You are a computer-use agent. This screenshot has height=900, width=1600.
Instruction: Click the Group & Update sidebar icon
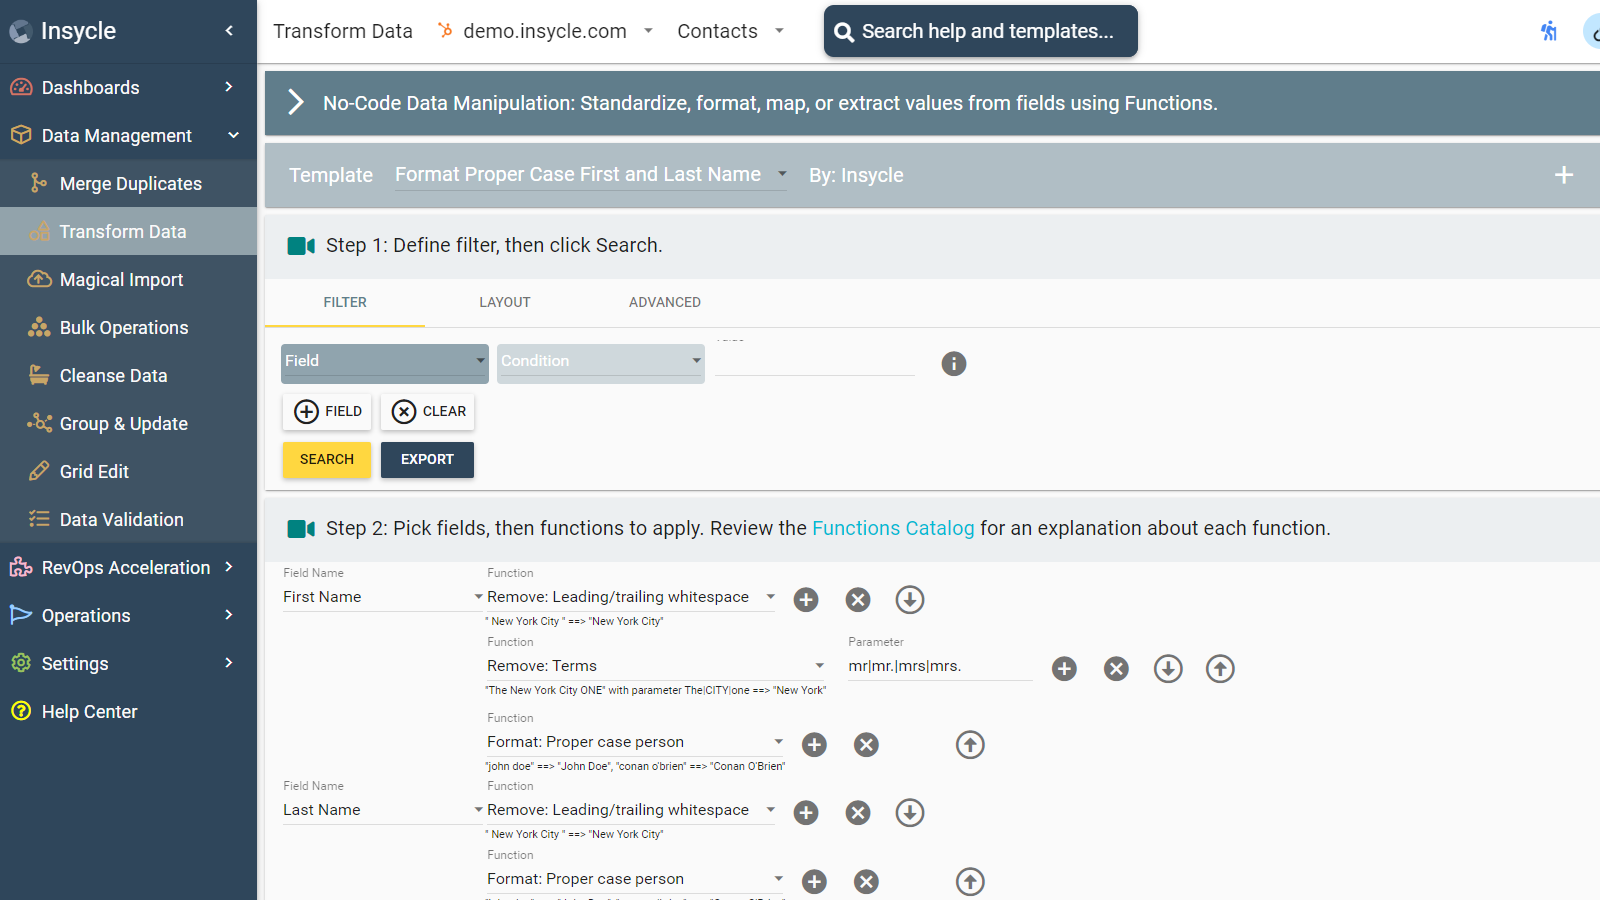click(38, 423)
